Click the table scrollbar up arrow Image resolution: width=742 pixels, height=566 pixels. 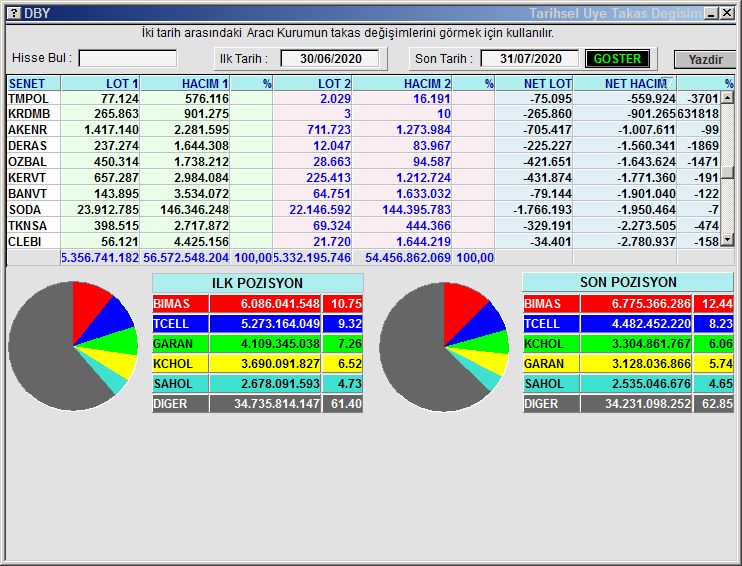[728, 98]
